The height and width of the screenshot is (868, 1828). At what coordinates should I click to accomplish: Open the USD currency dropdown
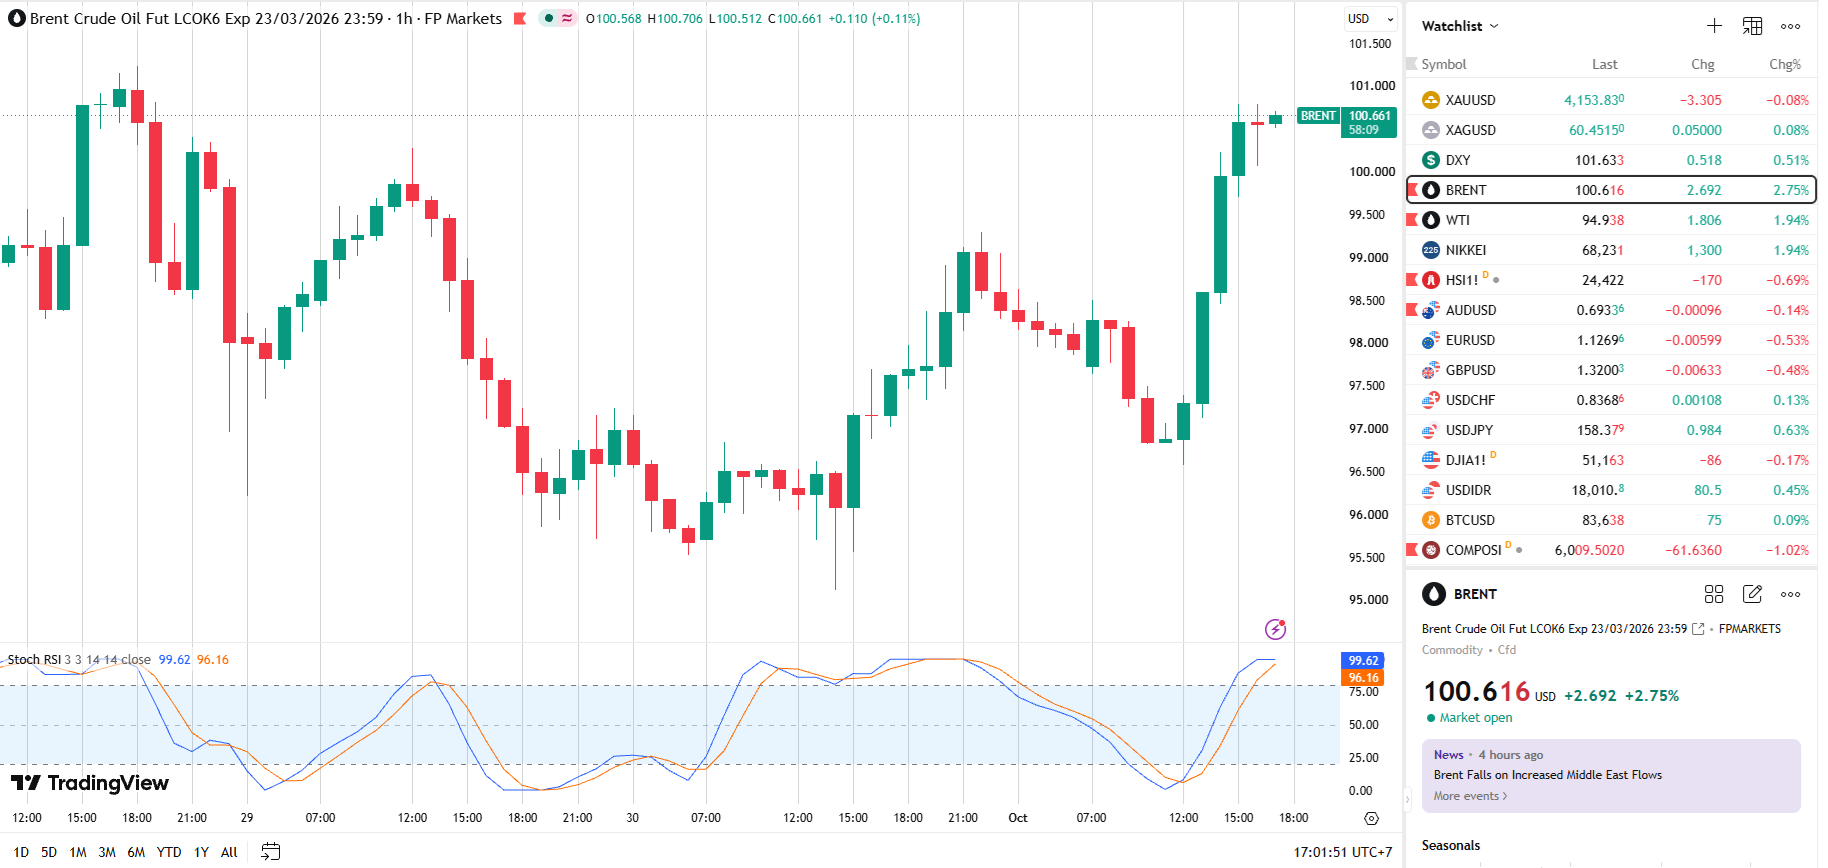1370,19
